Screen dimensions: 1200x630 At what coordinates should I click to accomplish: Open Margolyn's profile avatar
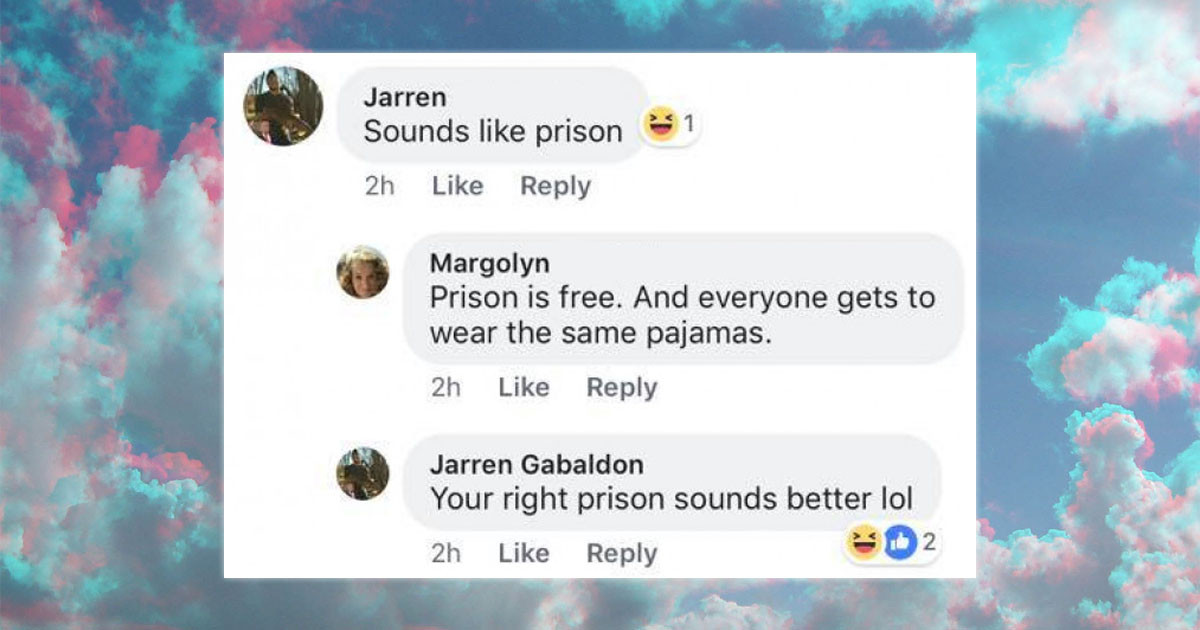click(x=362, y=272)
